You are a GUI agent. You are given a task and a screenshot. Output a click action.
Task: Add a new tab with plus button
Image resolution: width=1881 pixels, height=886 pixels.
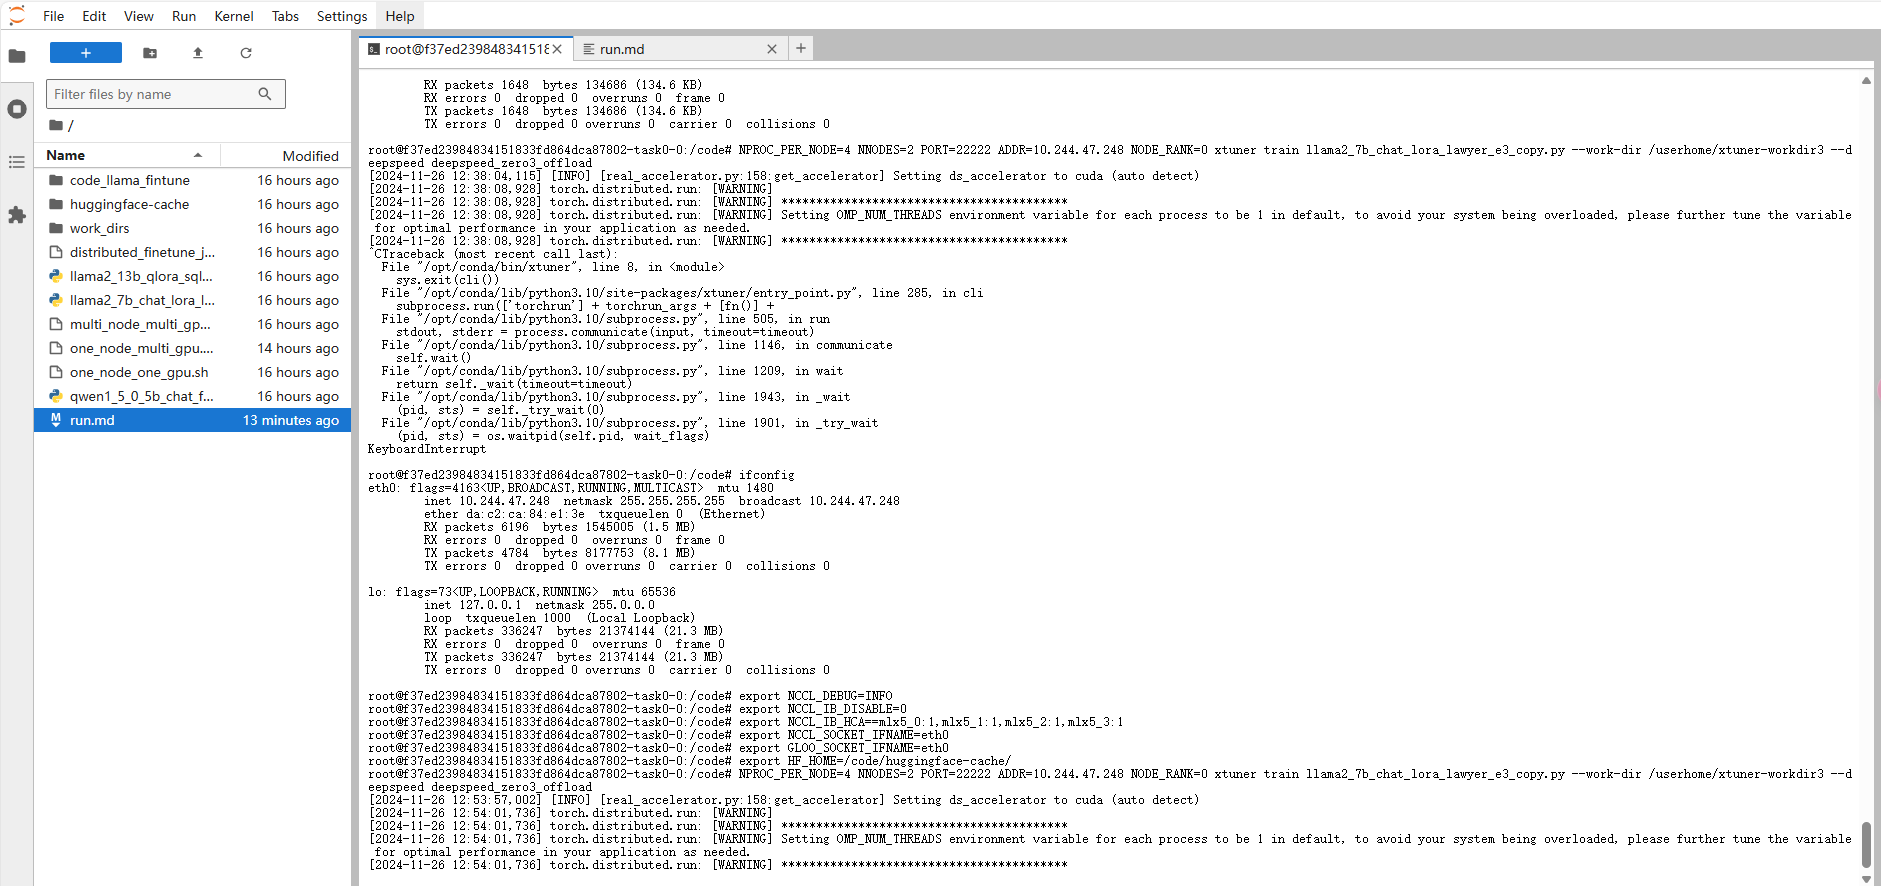click(801, 48)
